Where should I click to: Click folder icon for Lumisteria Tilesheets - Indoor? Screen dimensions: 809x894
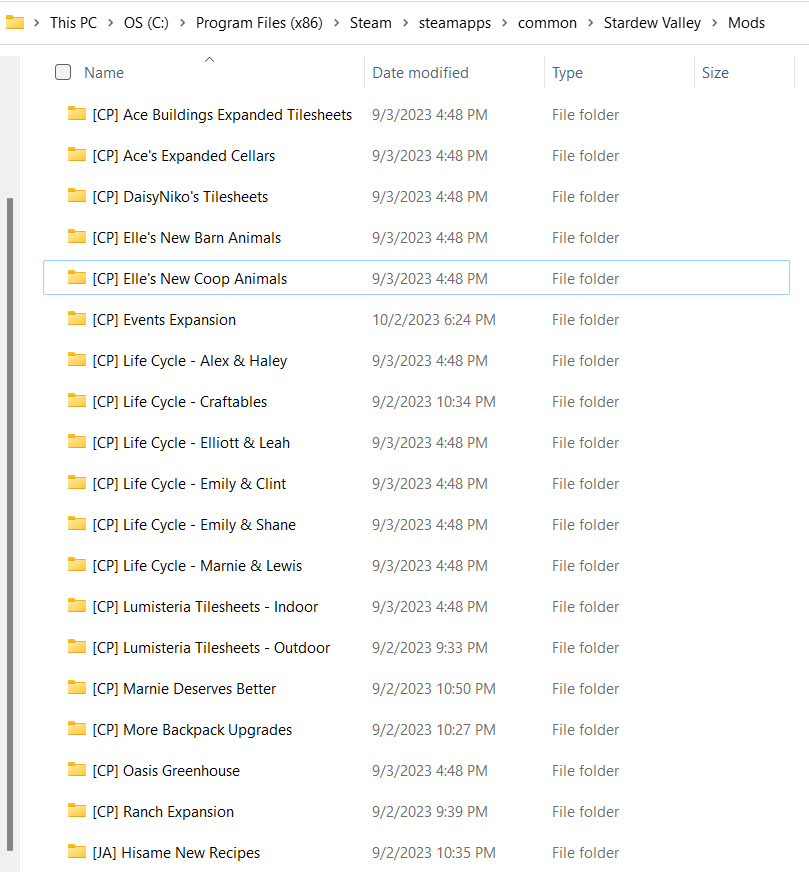tap(77, 606)
